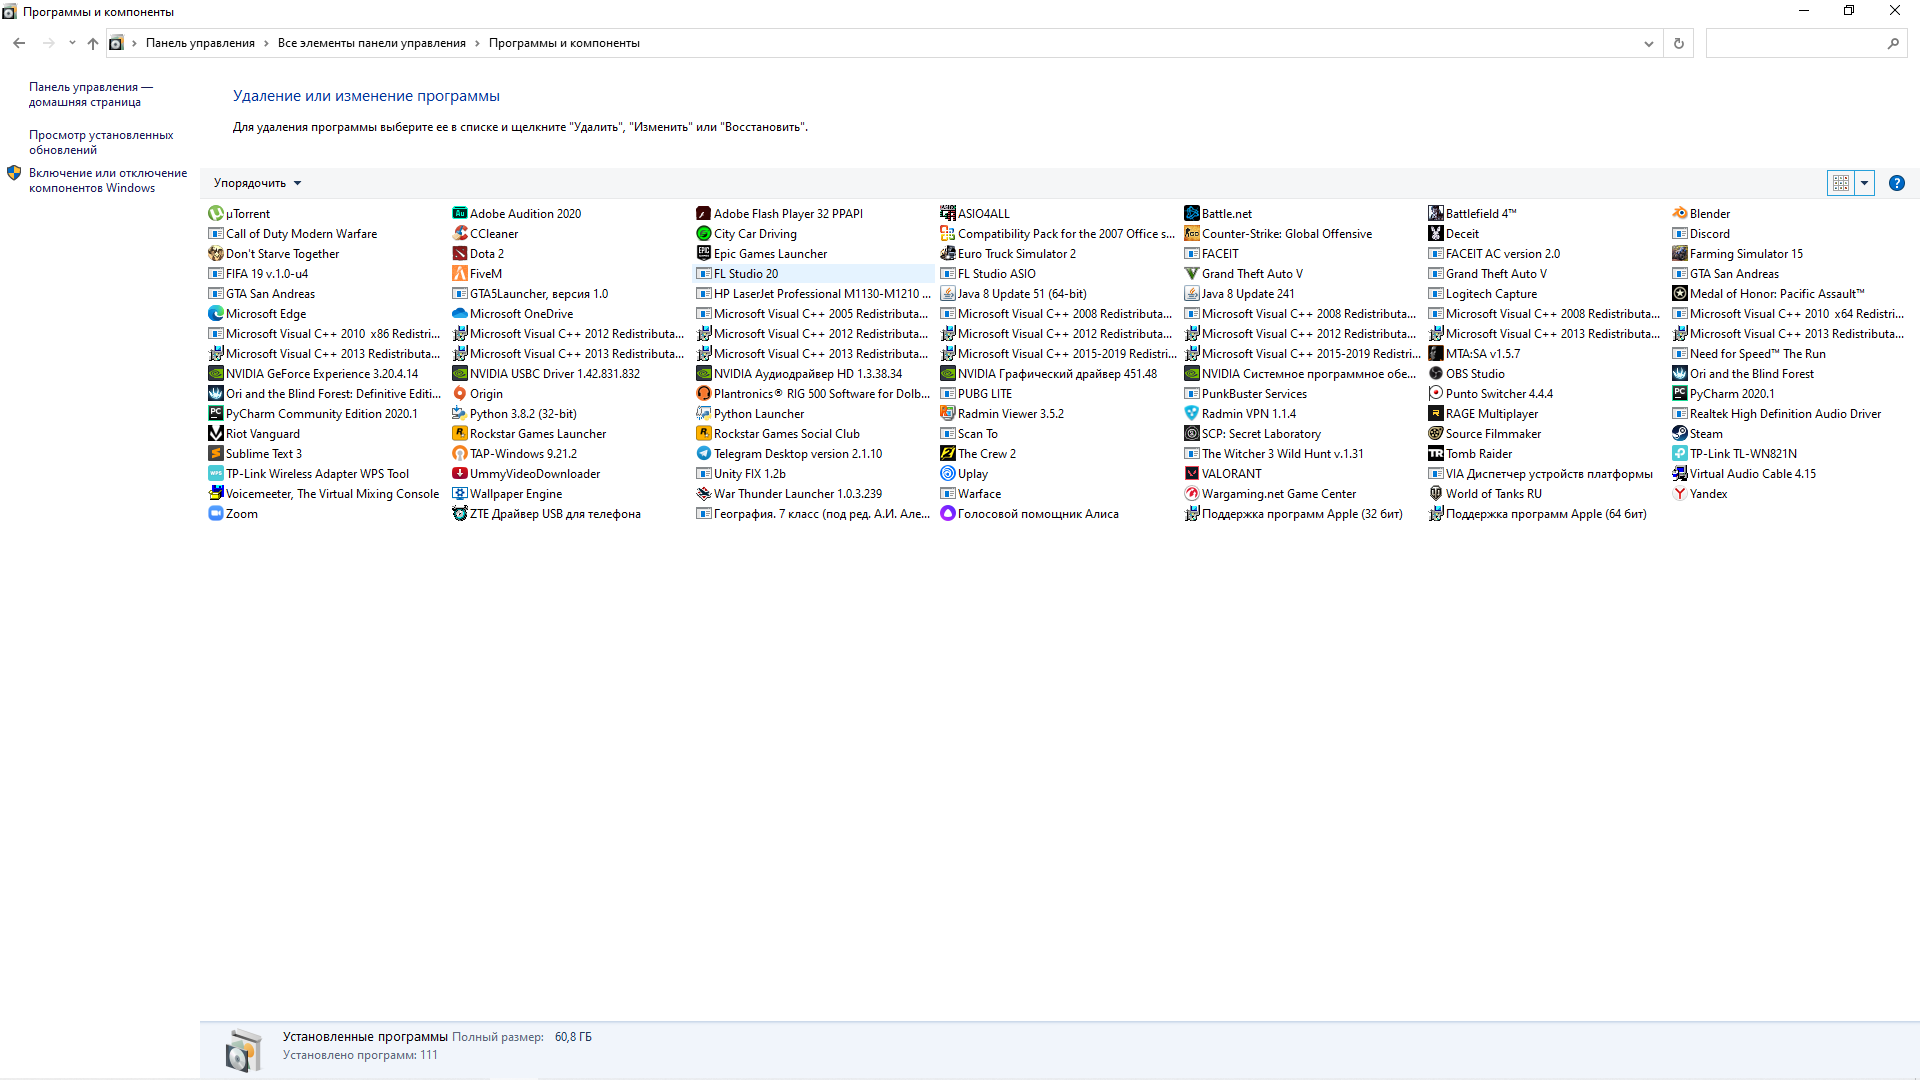Select the Zoom icon
The image size is (1920, 1080).
(215, 514)
